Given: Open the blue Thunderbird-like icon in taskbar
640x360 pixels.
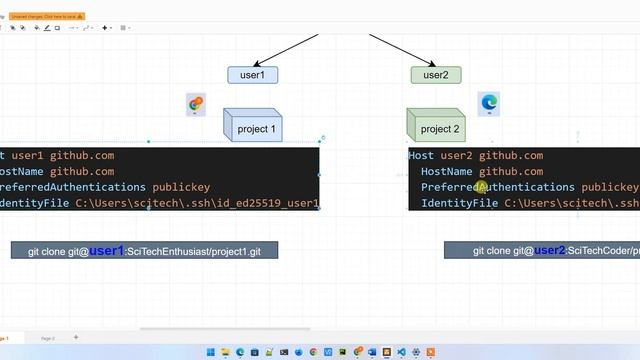Looking at the screenshot, I should pos(299,352).
